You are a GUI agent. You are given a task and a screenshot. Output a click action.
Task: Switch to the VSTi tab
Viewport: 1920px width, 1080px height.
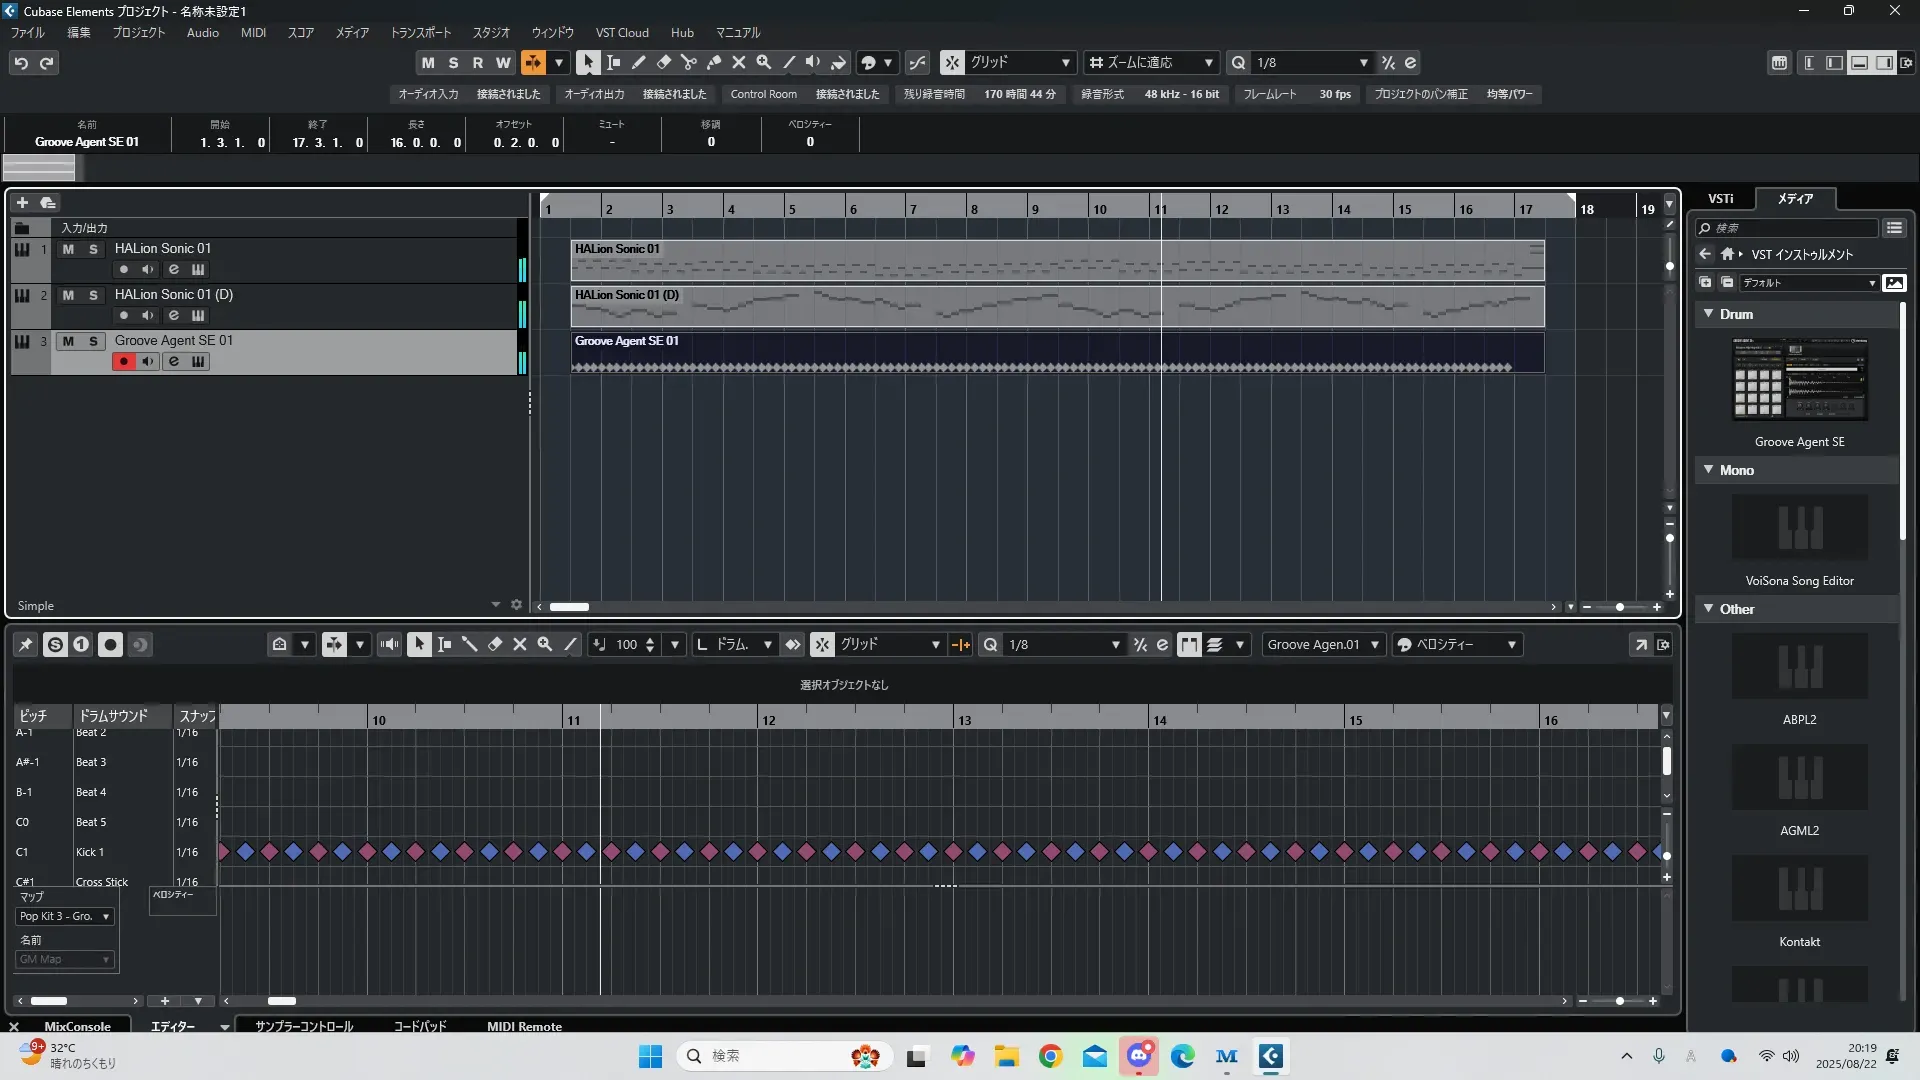pyautogui.click(x=1720, y=199)
